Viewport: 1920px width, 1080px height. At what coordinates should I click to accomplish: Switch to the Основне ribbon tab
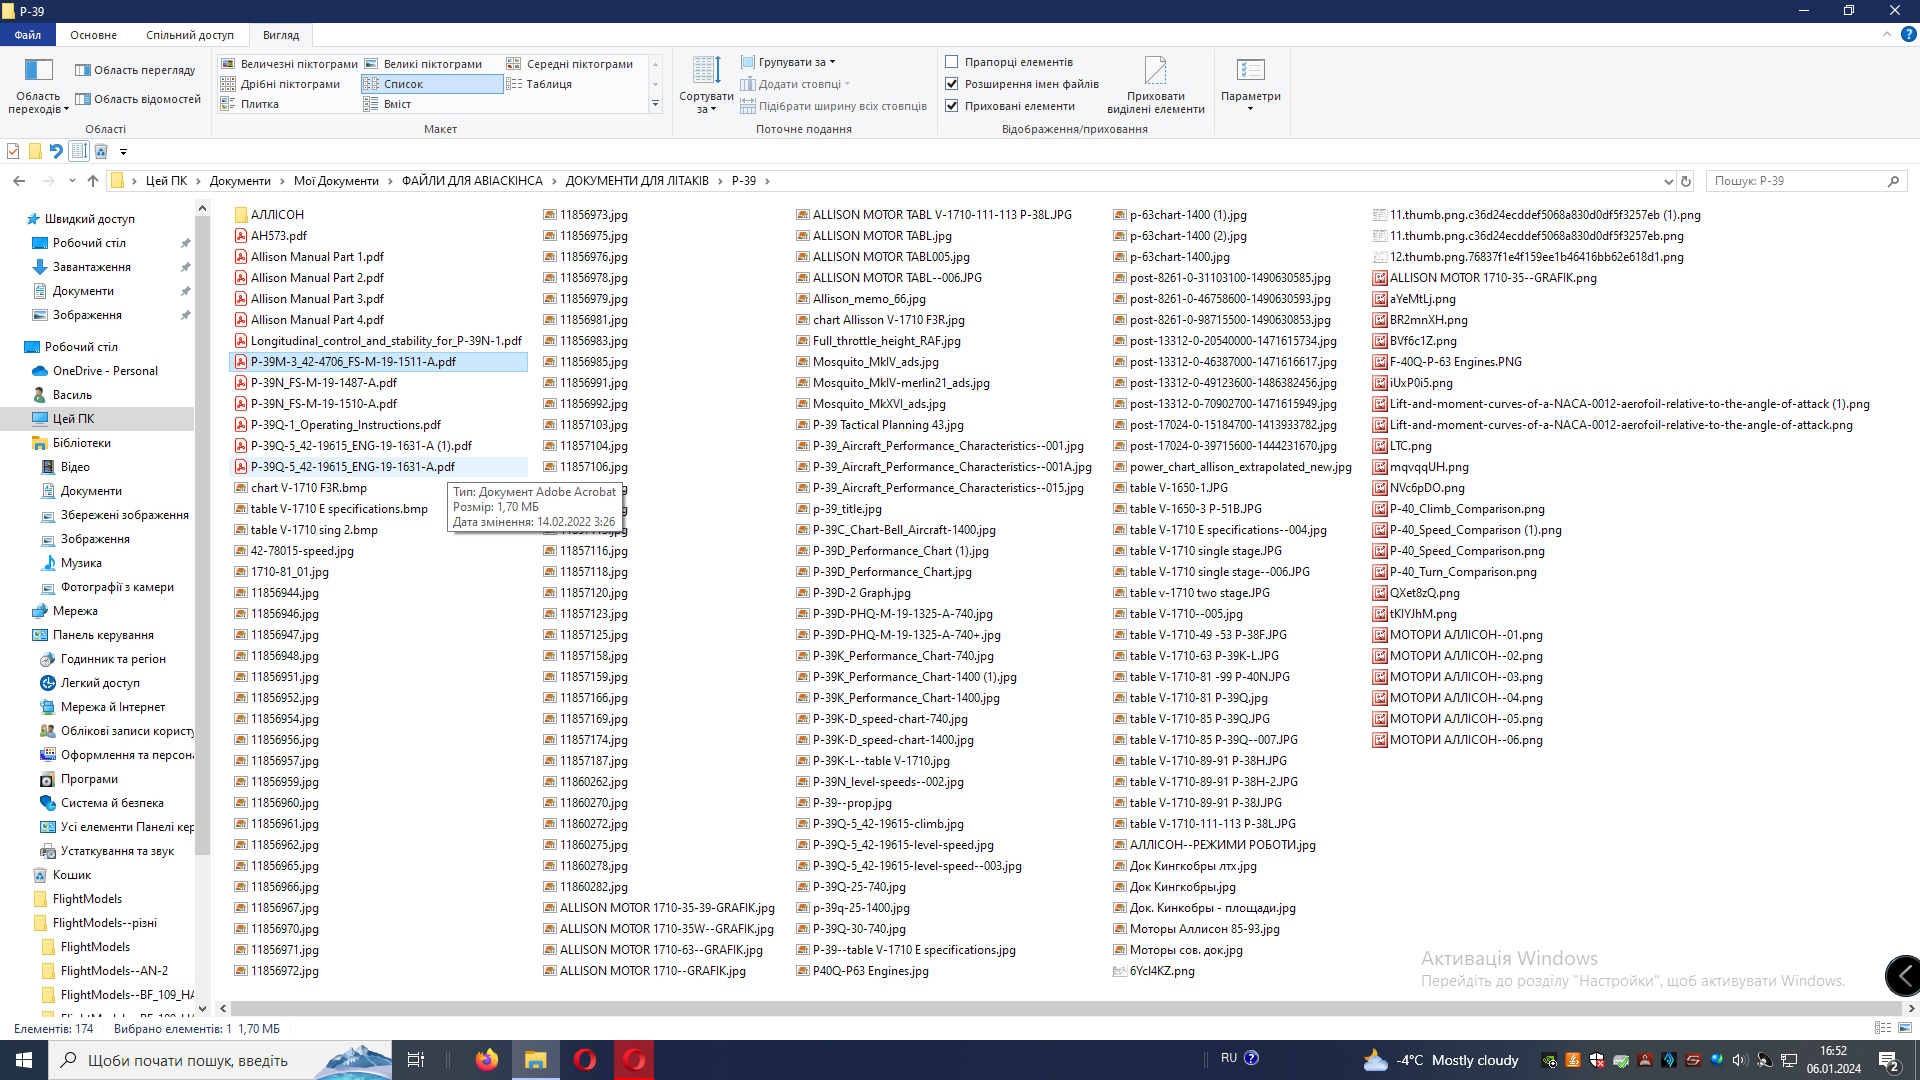coord(93,35)
